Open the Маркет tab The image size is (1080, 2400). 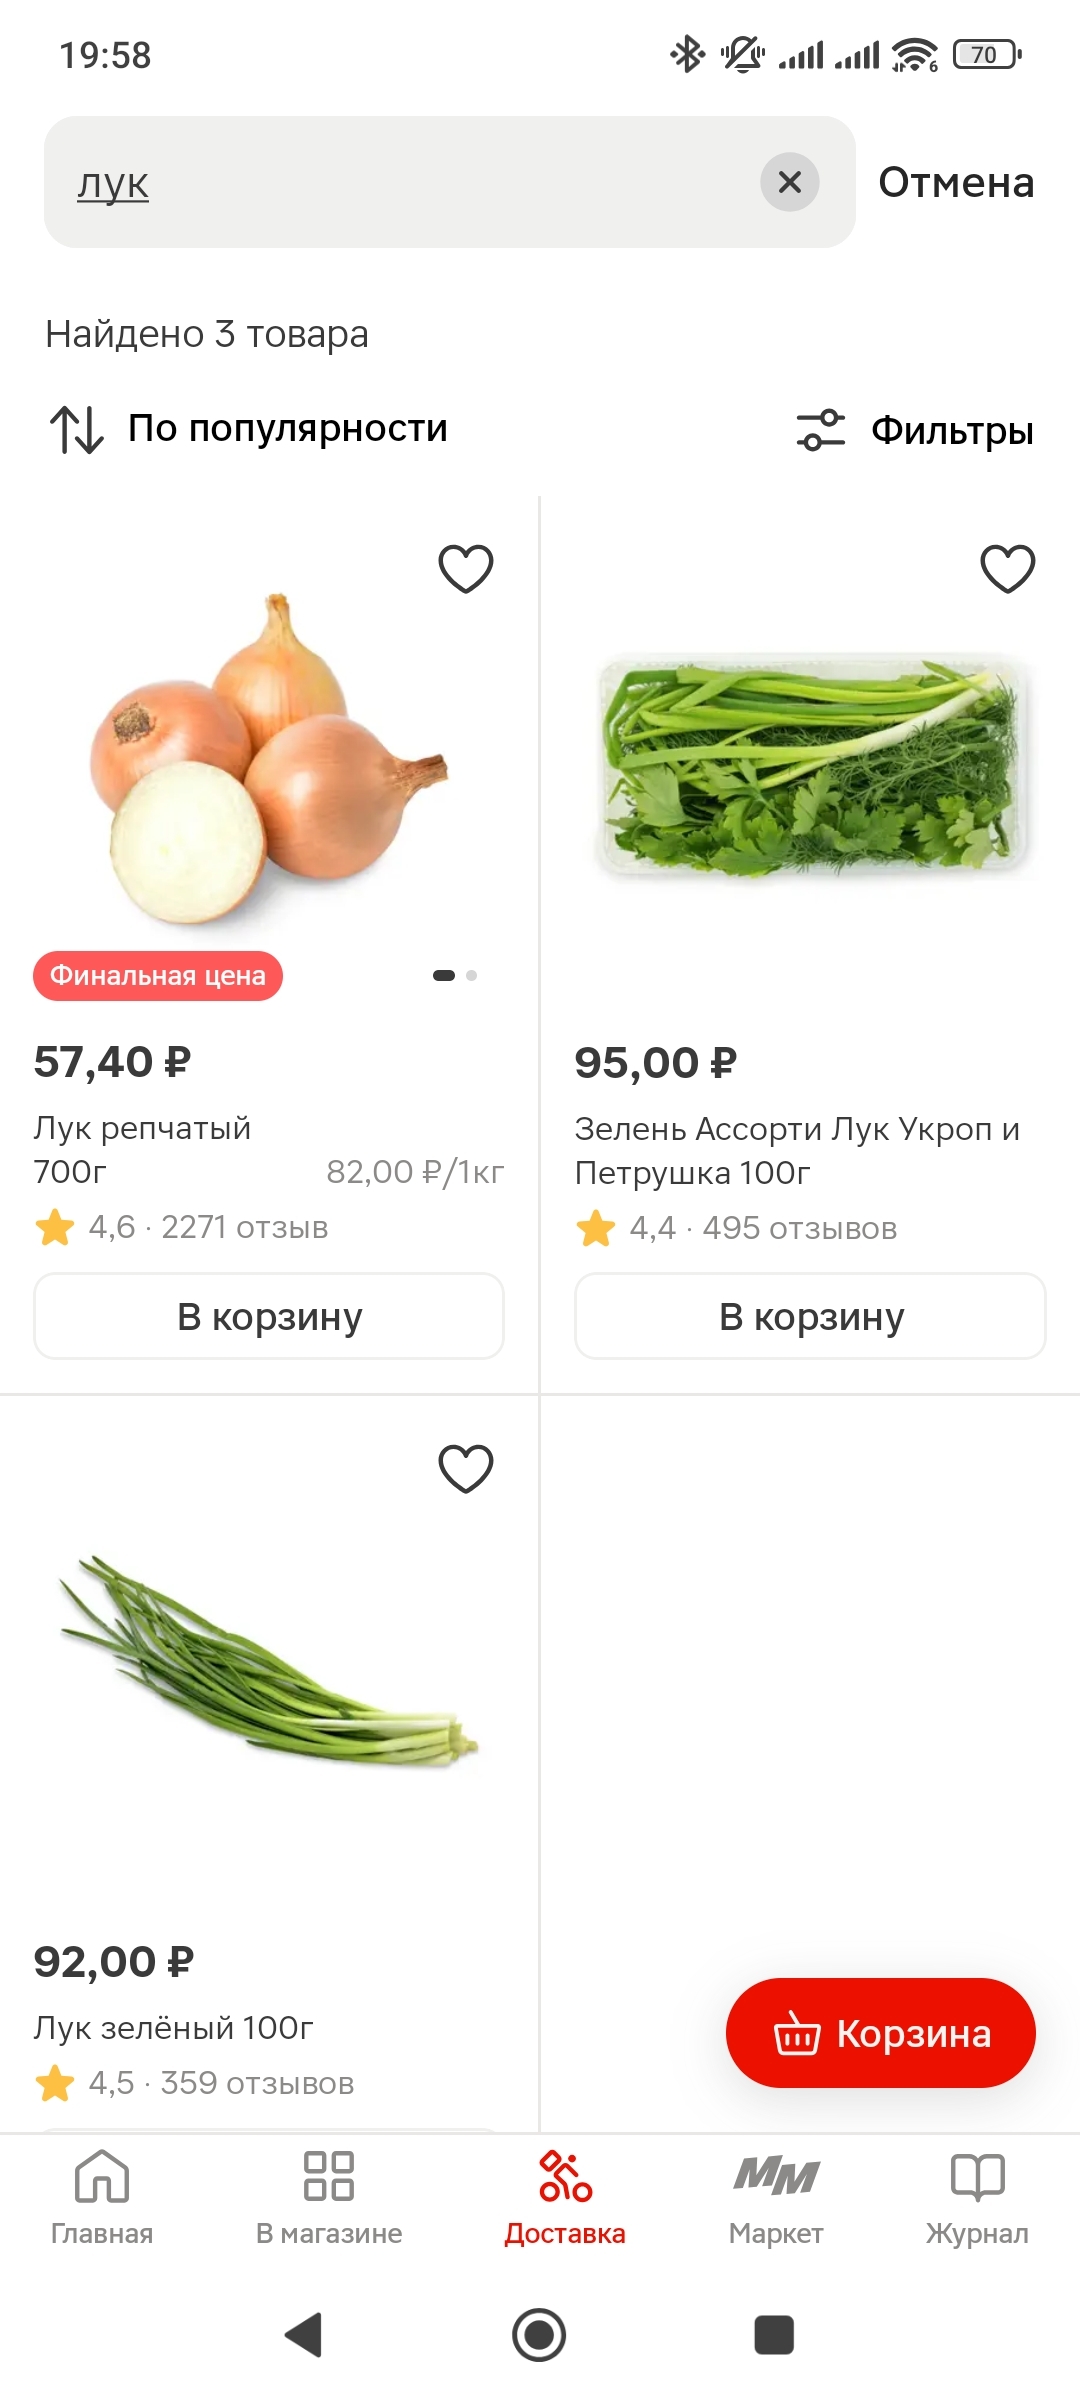[x=776, y=2198]
